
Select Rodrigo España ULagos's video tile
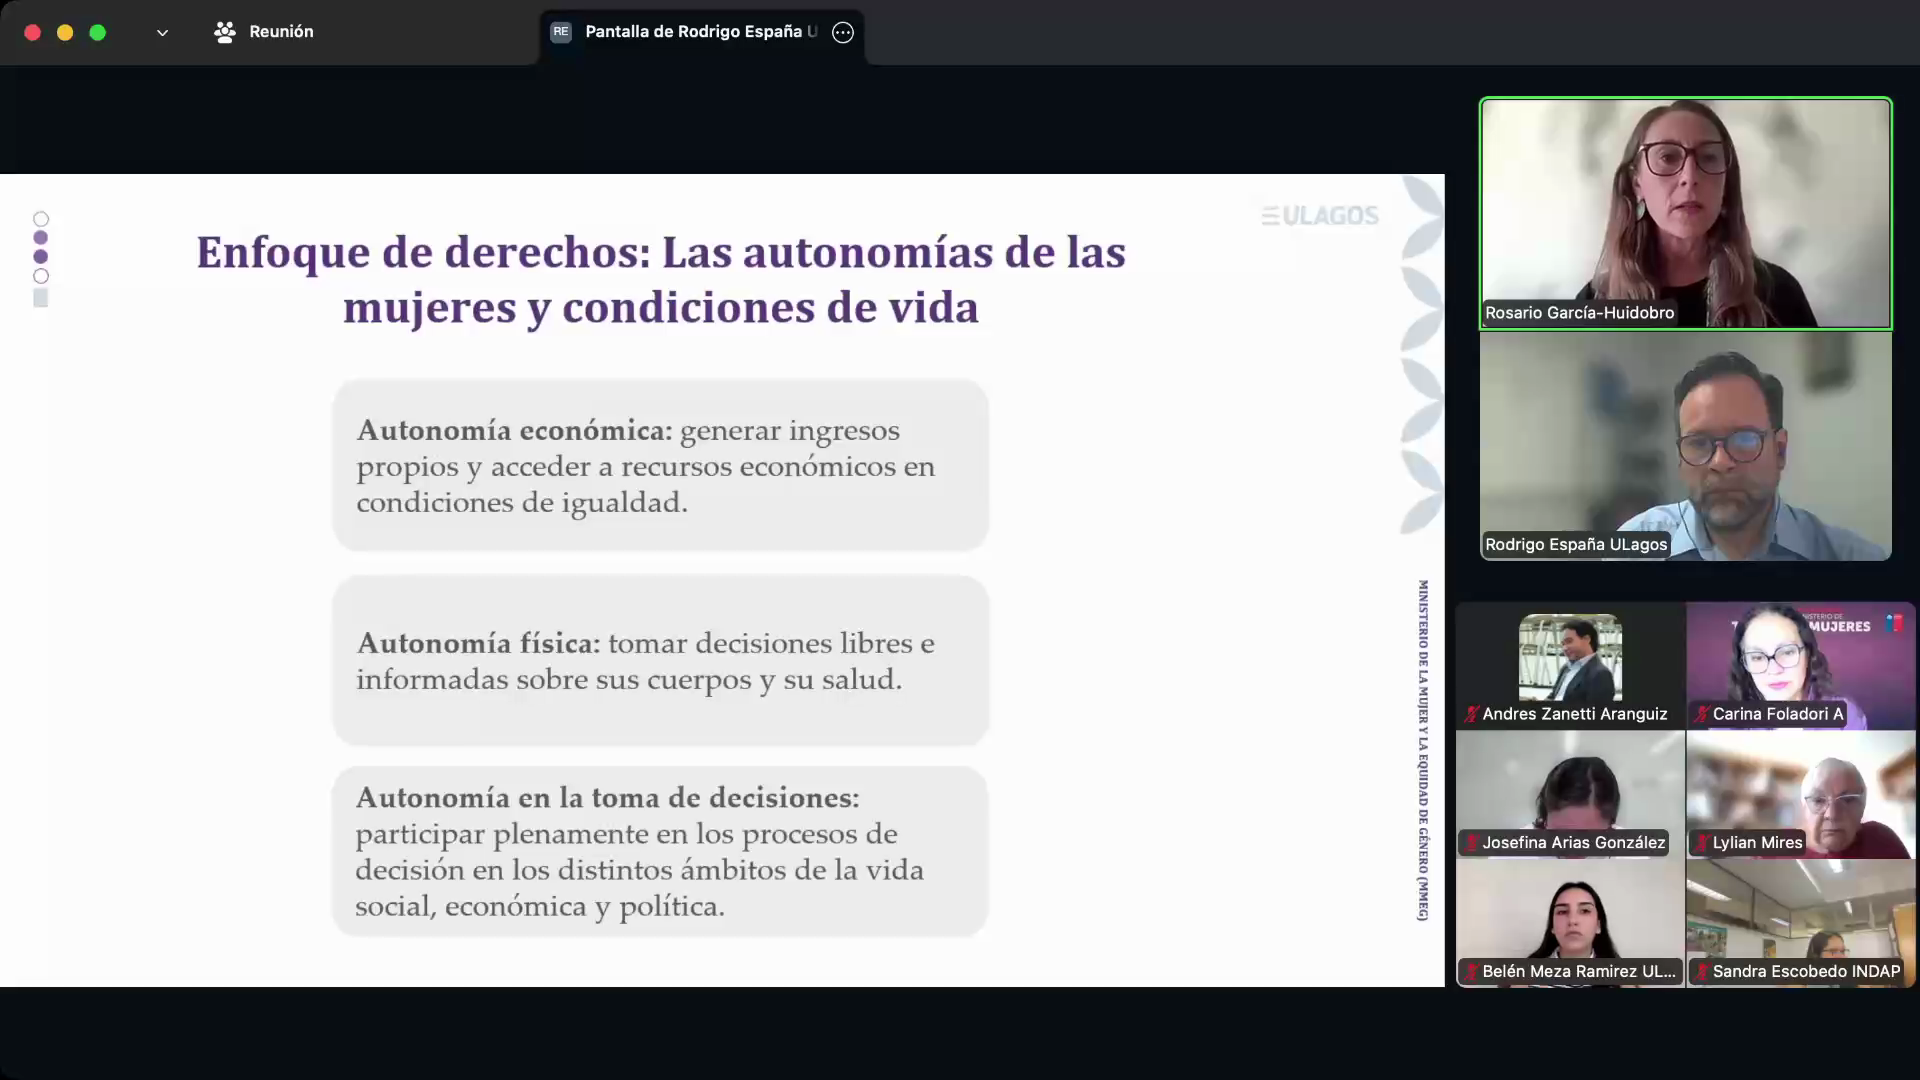point(1685,446)
